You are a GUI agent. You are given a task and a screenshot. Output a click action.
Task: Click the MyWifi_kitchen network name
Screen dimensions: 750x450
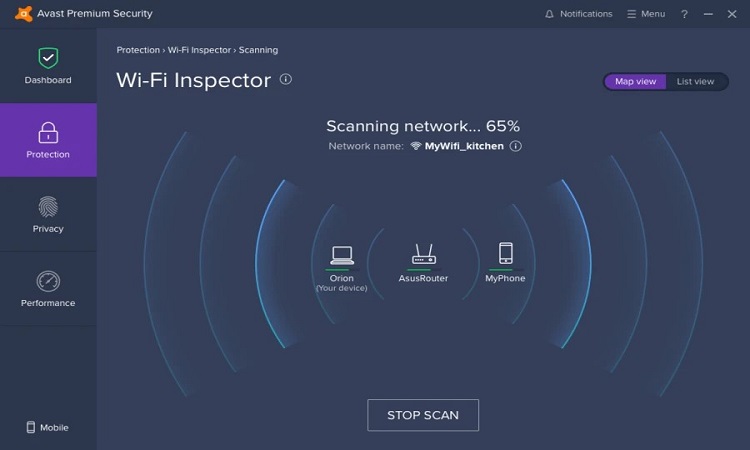coord(464,146)
